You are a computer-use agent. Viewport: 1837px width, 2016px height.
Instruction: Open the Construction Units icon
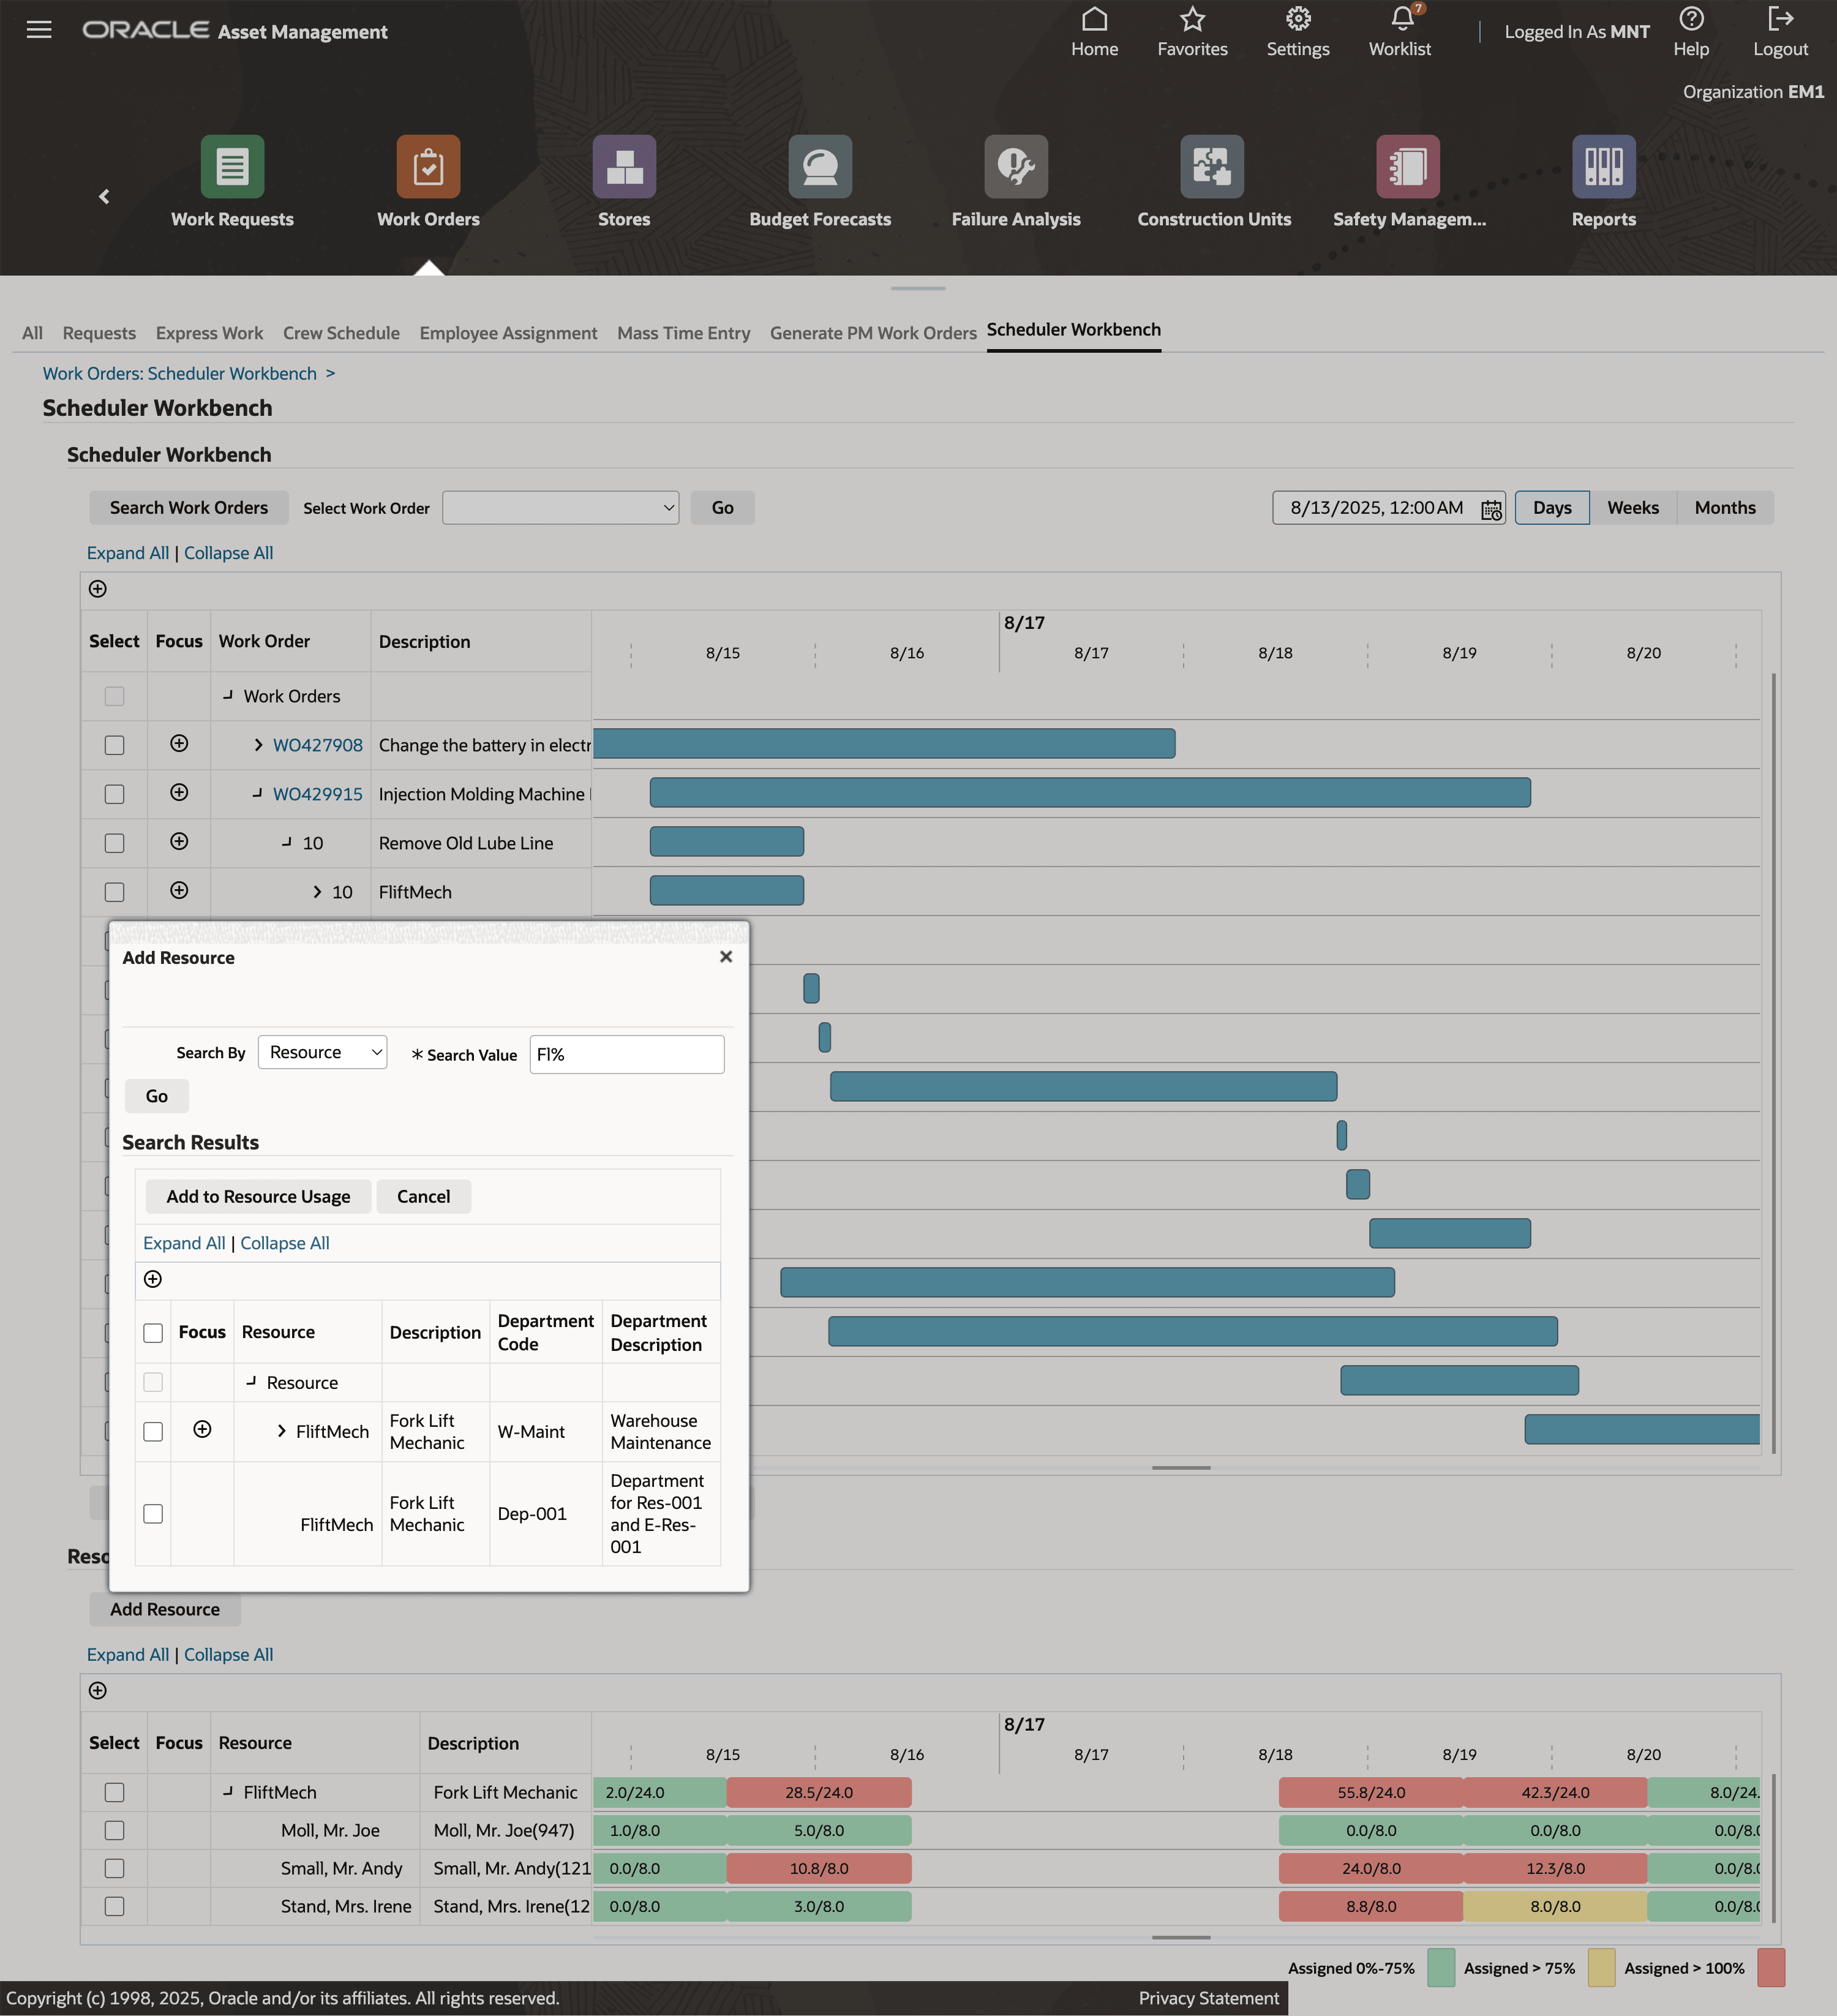(1212, 167)
